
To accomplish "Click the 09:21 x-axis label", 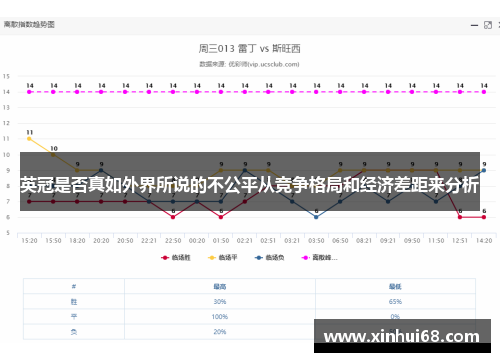I will coord(388,241).
